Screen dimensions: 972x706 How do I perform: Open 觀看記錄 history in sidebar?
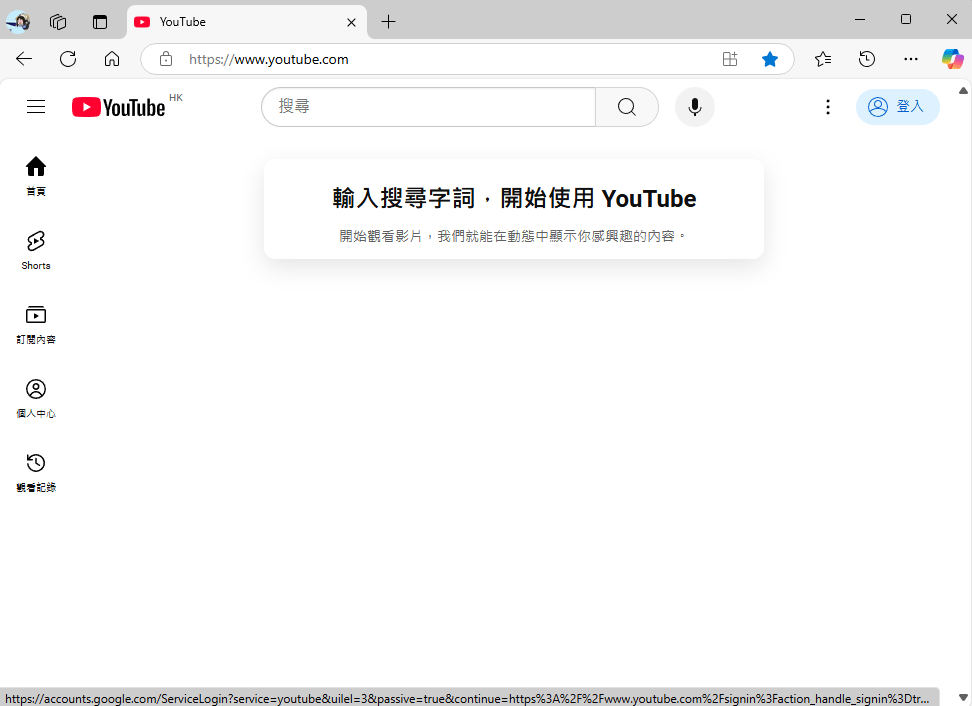[x=36, y=472]
